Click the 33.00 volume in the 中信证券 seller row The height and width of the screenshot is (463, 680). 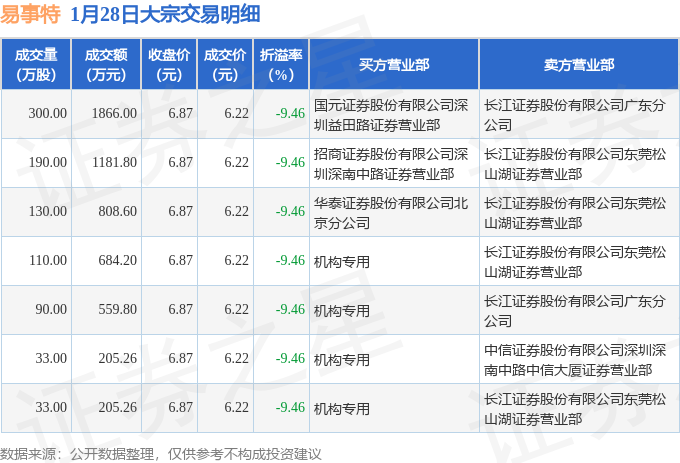click(51, 359)
